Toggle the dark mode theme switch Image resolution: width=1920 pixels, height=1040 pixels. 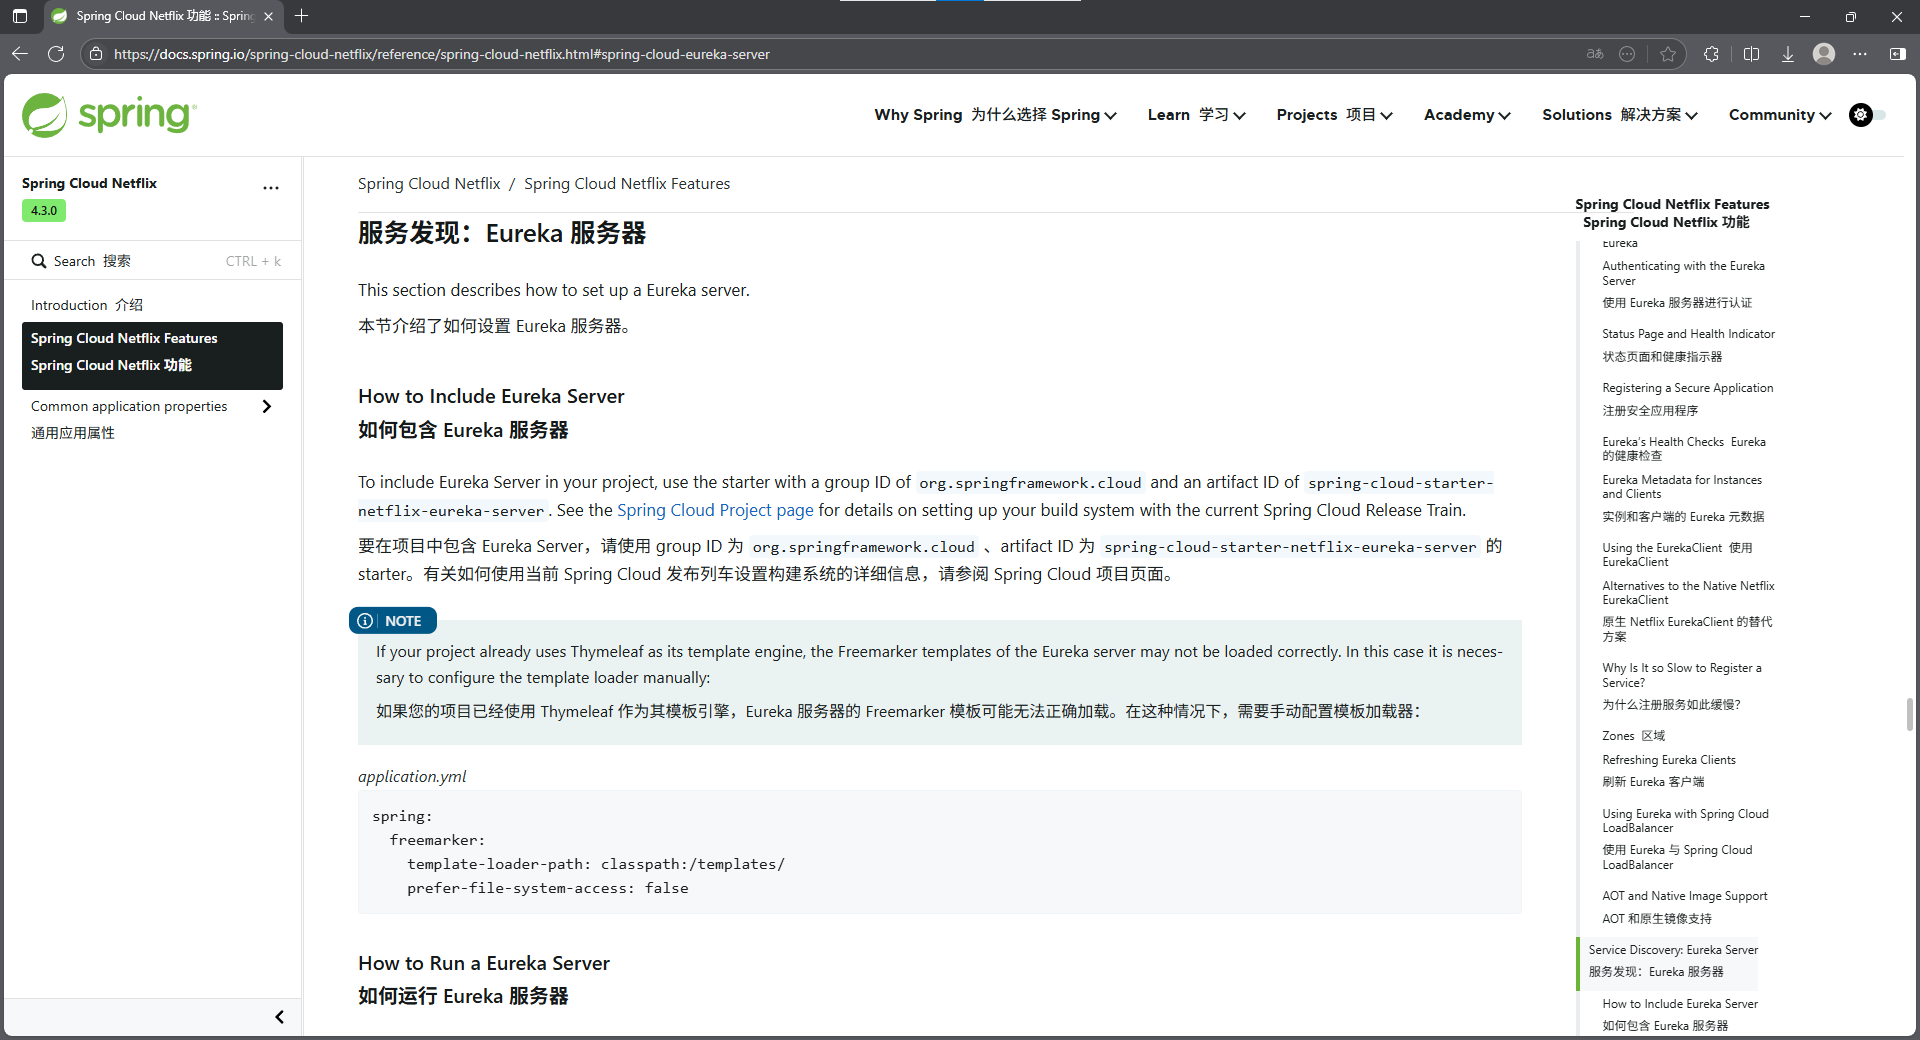[1866, 114]
